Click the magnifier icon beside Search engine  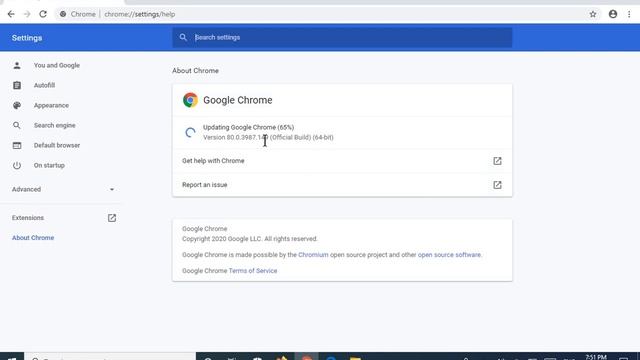click(17, 125)
